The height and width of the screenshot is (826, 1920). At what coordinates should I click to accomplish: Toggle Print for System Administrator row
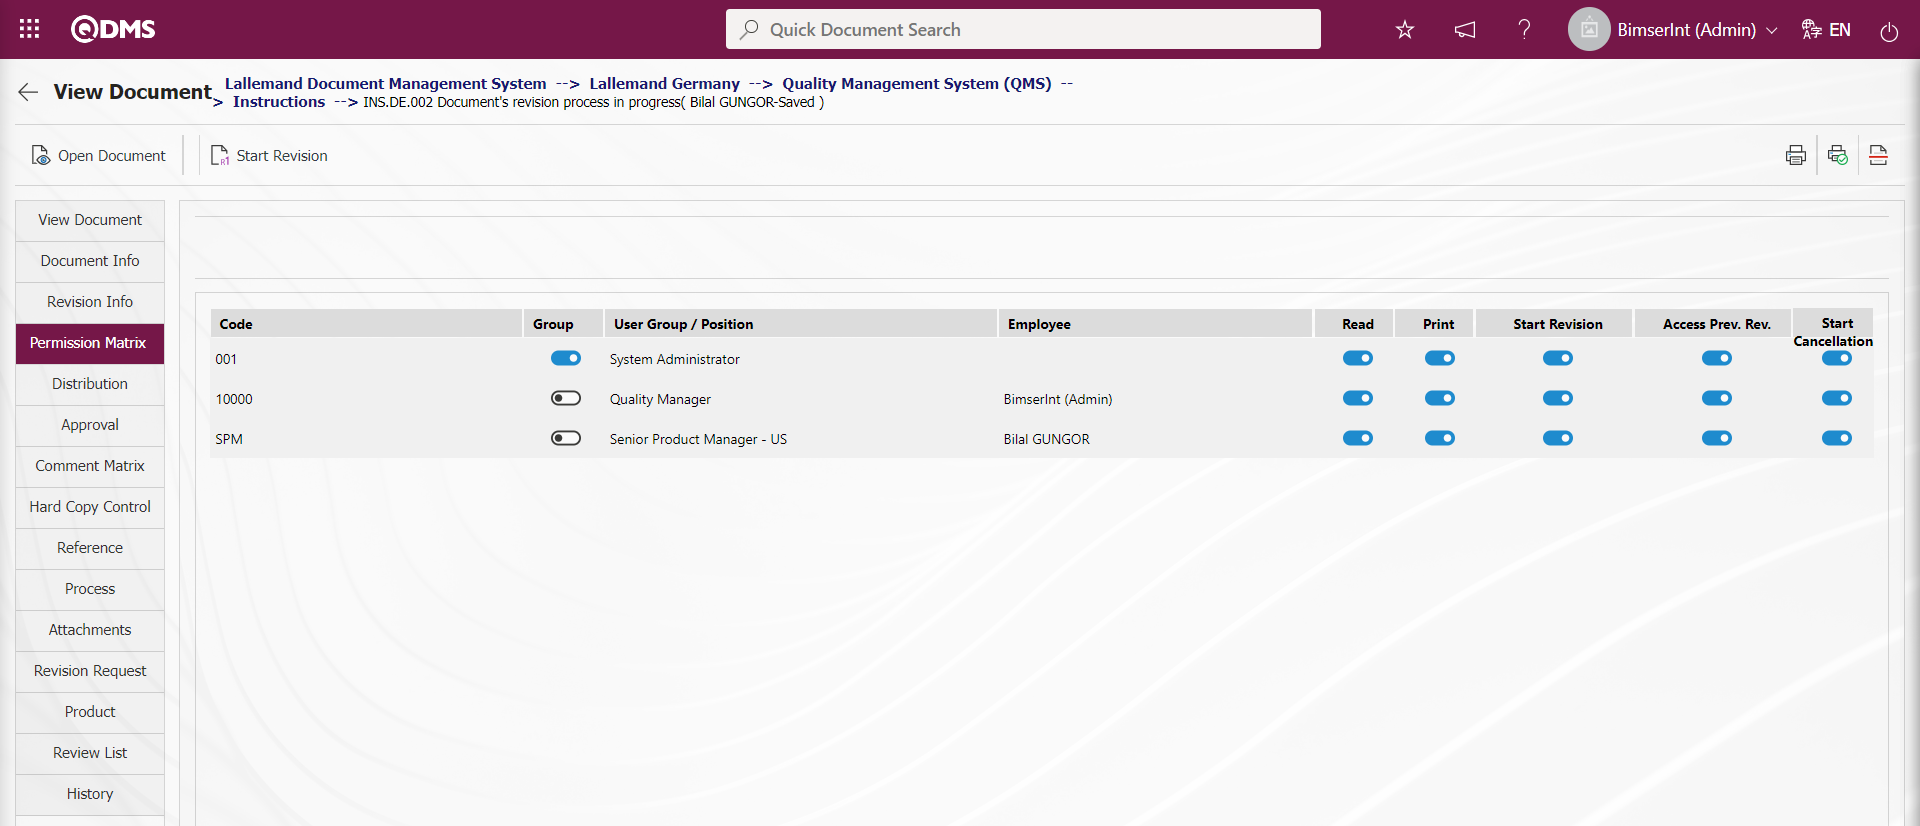[1440, 358]
